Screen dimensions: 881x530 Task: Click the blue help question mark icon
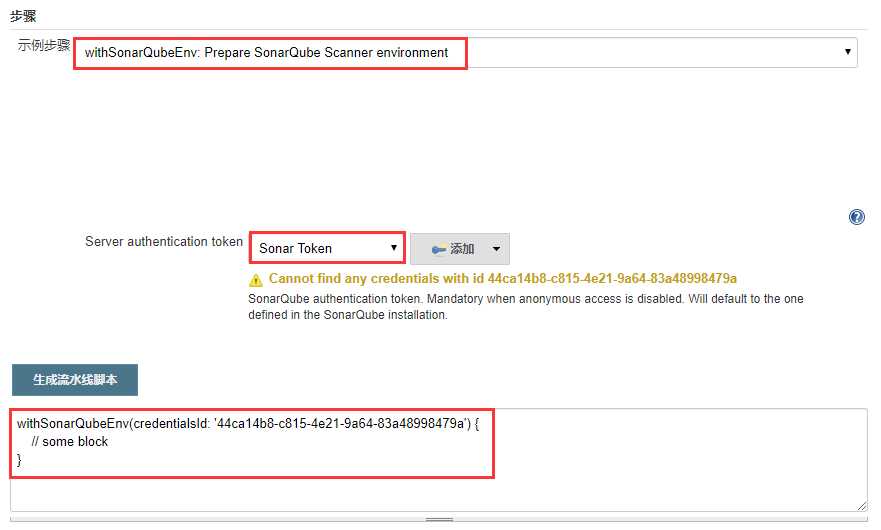point(856,217)
